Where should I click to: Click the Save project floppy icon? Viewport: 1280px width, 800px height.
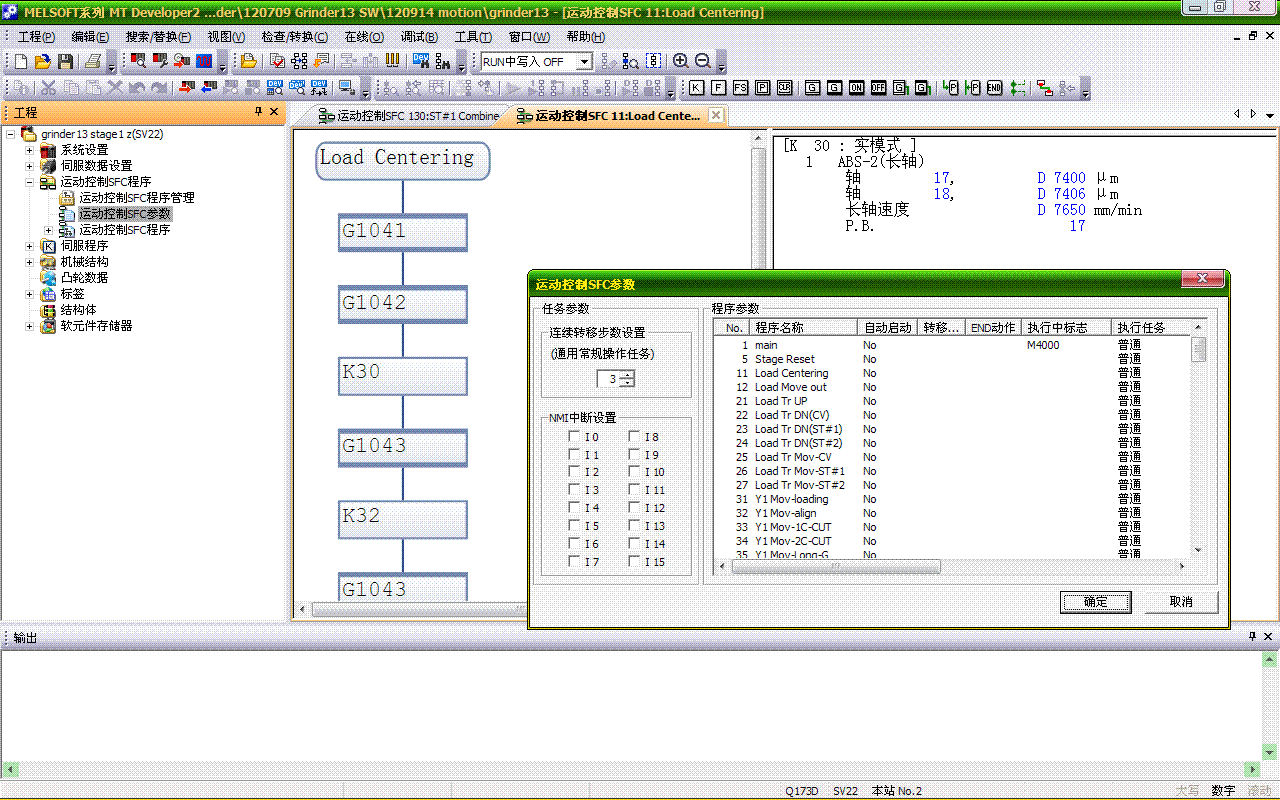65,61
